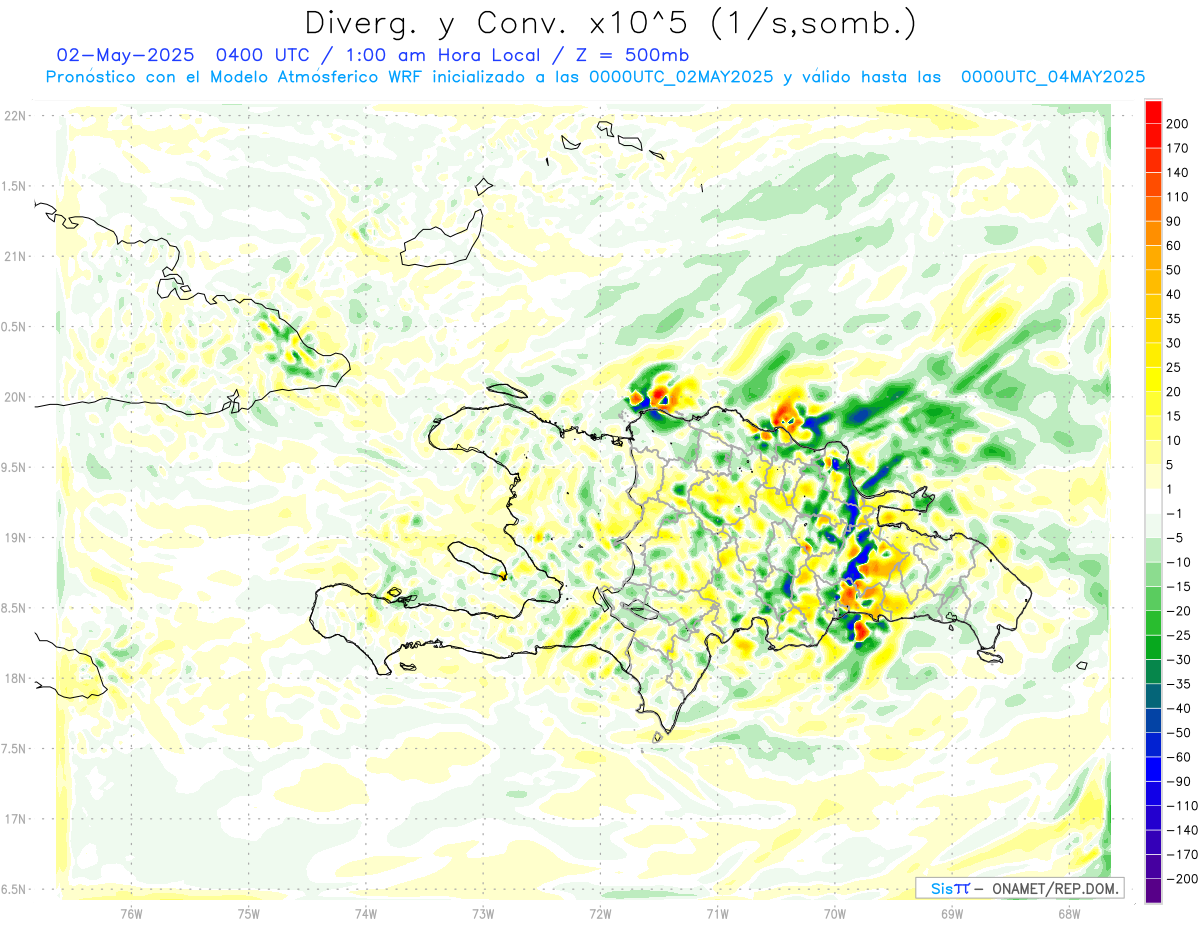This screenshot has height=927, width=1200.
Task: Click the truncated '1.5N' latitude label
Action: pos(14,187)
